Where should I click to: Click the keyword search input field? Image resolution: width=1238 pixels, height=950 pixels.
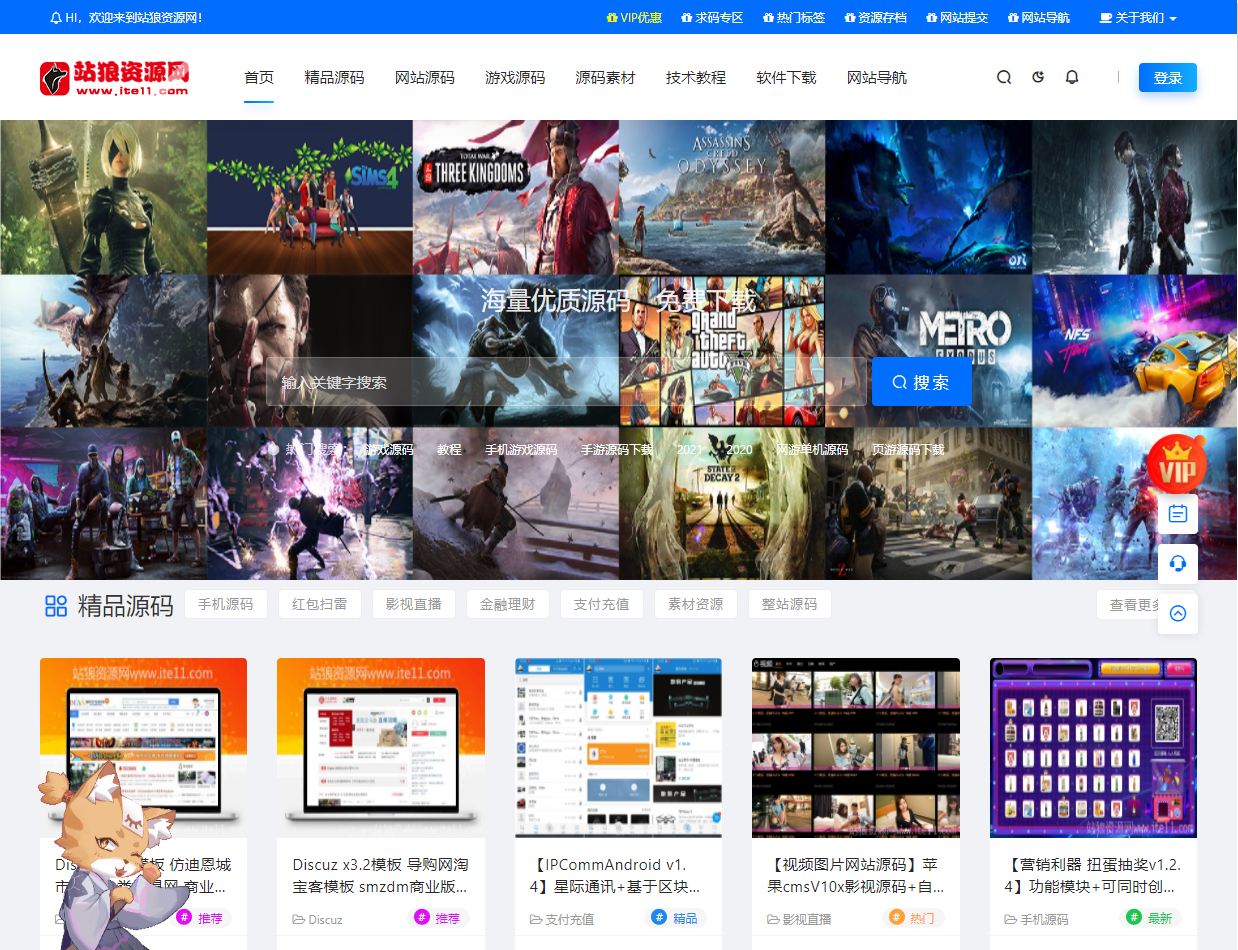(565, 382)
